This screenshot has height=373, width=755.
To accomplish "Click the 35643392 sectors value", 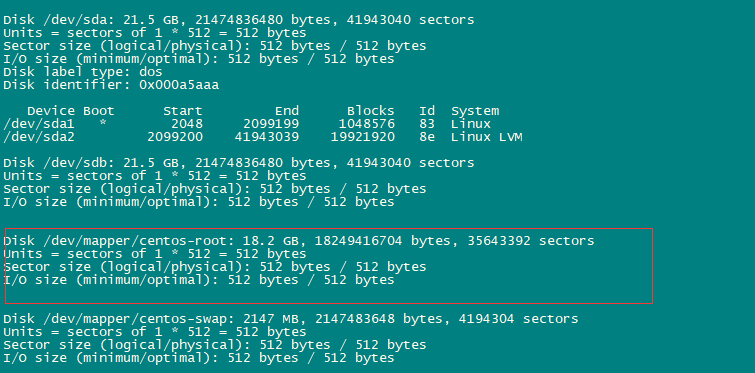I will coord(531,241).
